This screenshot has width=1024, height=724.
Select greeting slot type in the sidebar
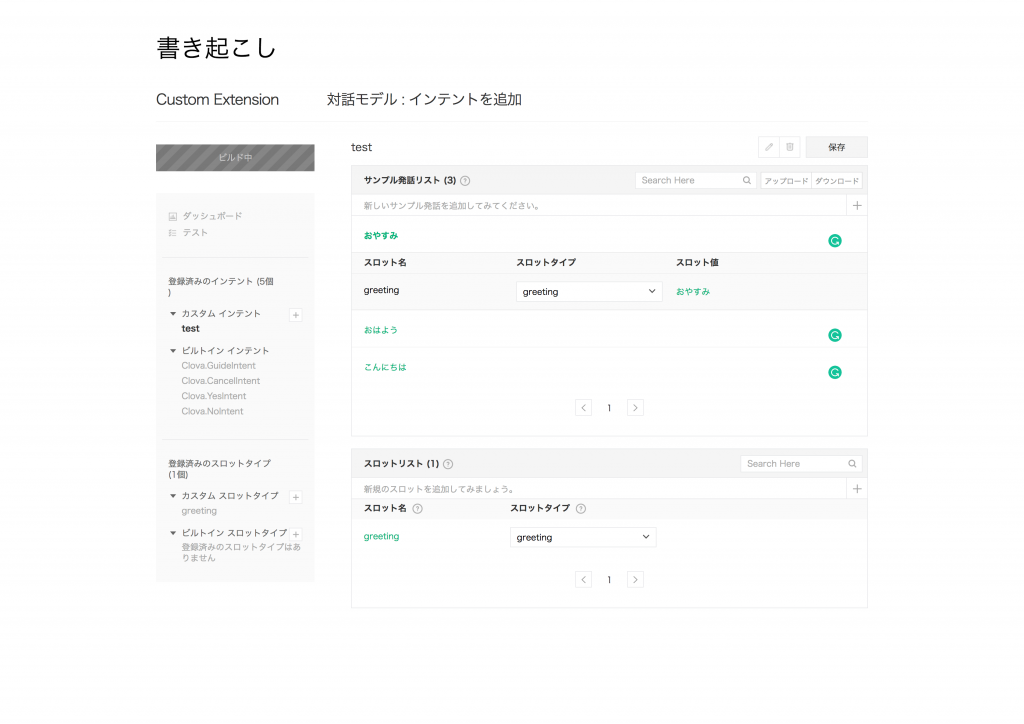pos(199,511)
